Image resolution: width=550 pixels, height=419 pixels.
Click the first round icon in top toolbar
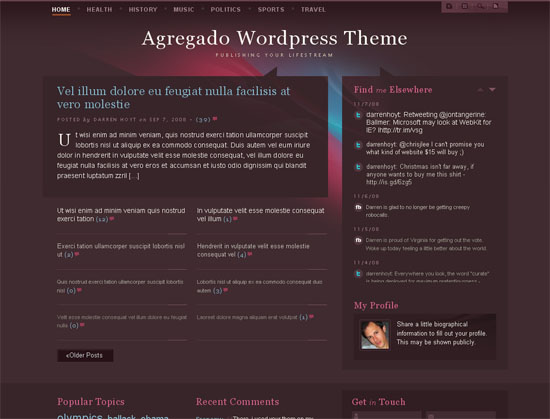click(x=449, y=6)
